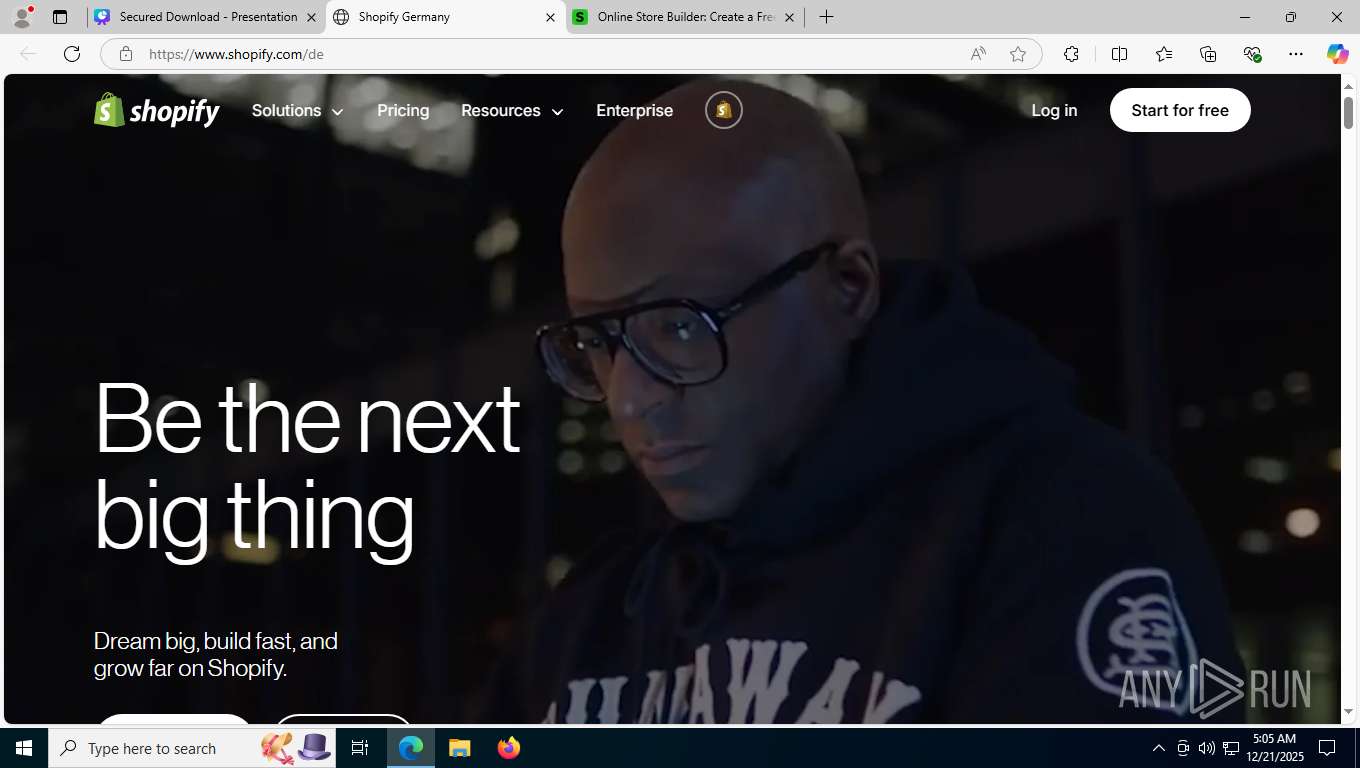Open the Collections icon in toolbar

click(1208, 54)
